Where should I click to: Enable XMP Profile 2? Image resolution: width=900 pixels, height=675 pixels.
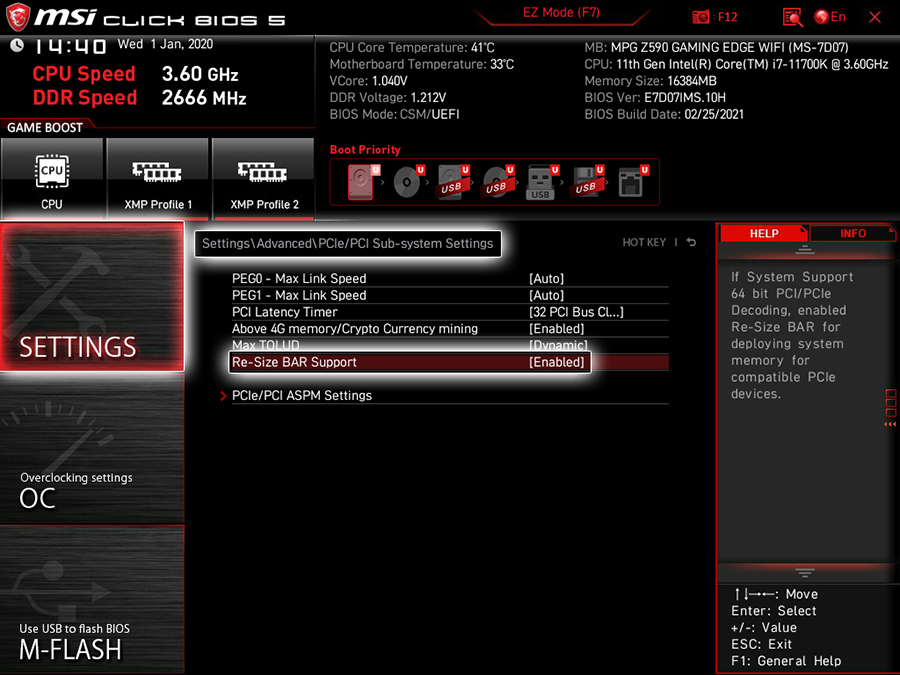263,179
